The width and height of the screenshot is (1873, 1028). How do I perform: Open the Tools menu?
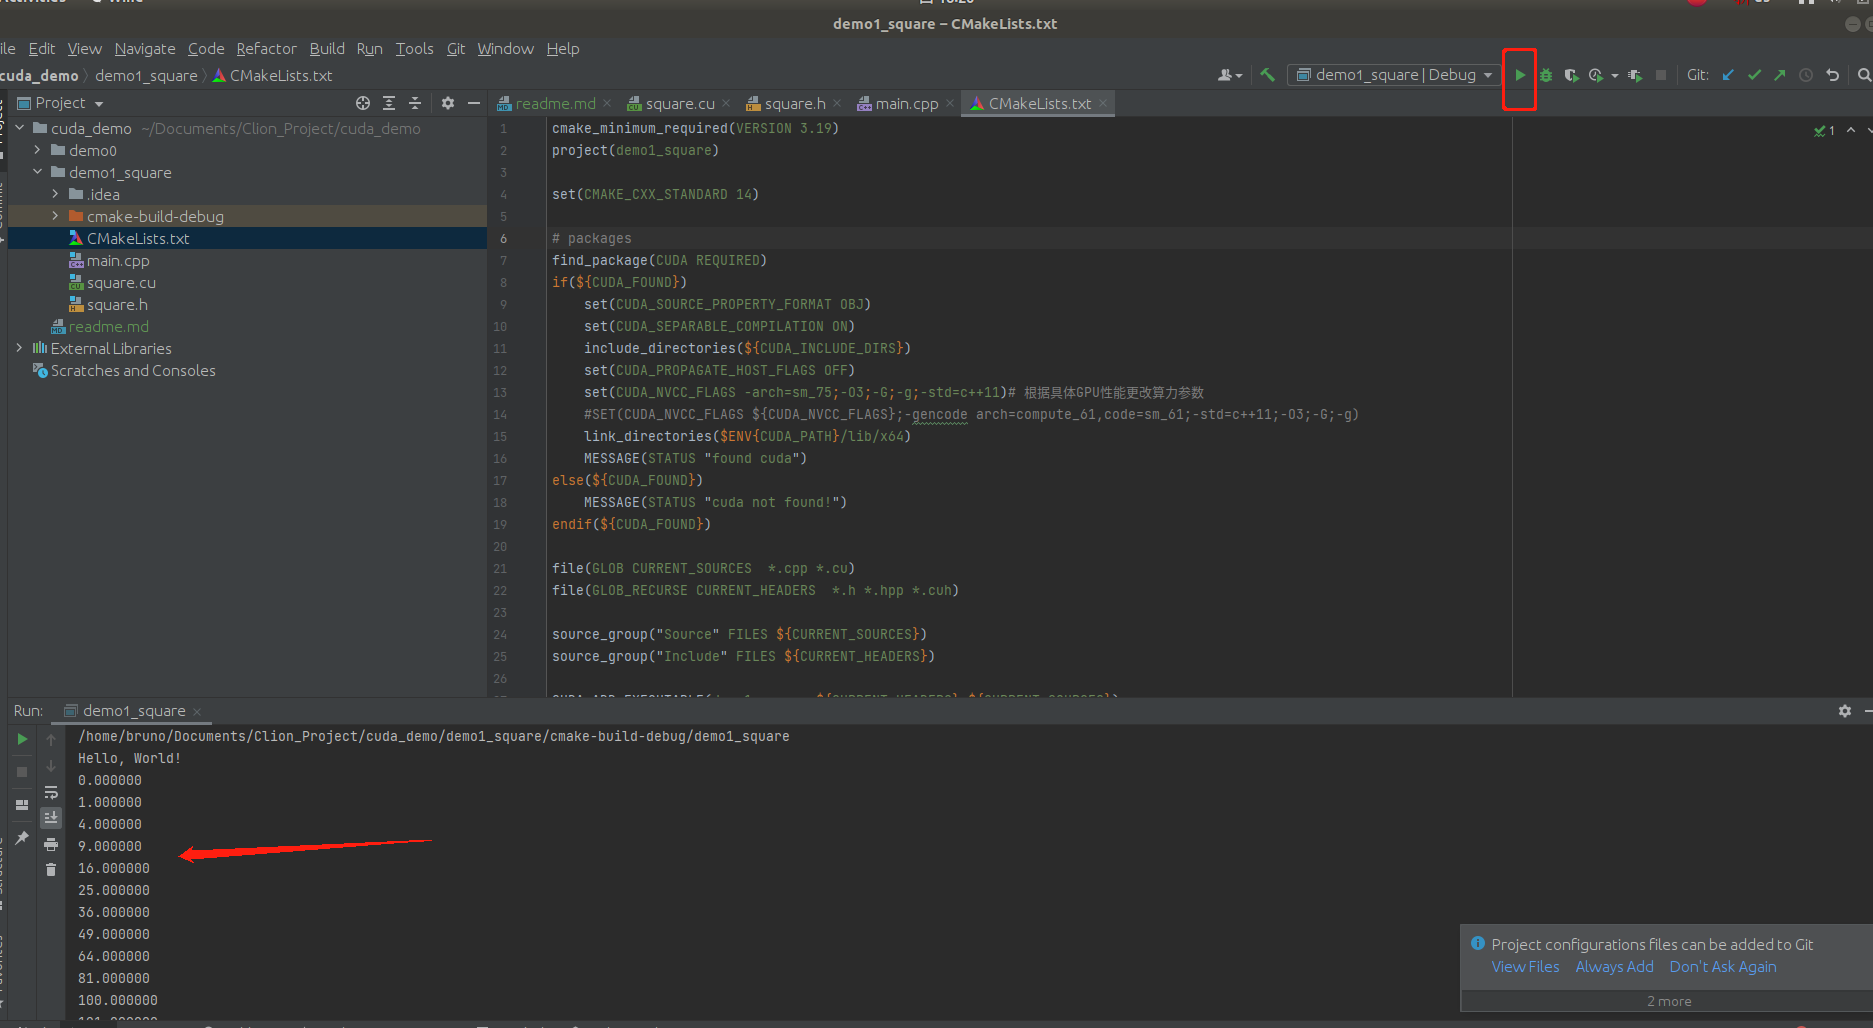click(414, 48)
